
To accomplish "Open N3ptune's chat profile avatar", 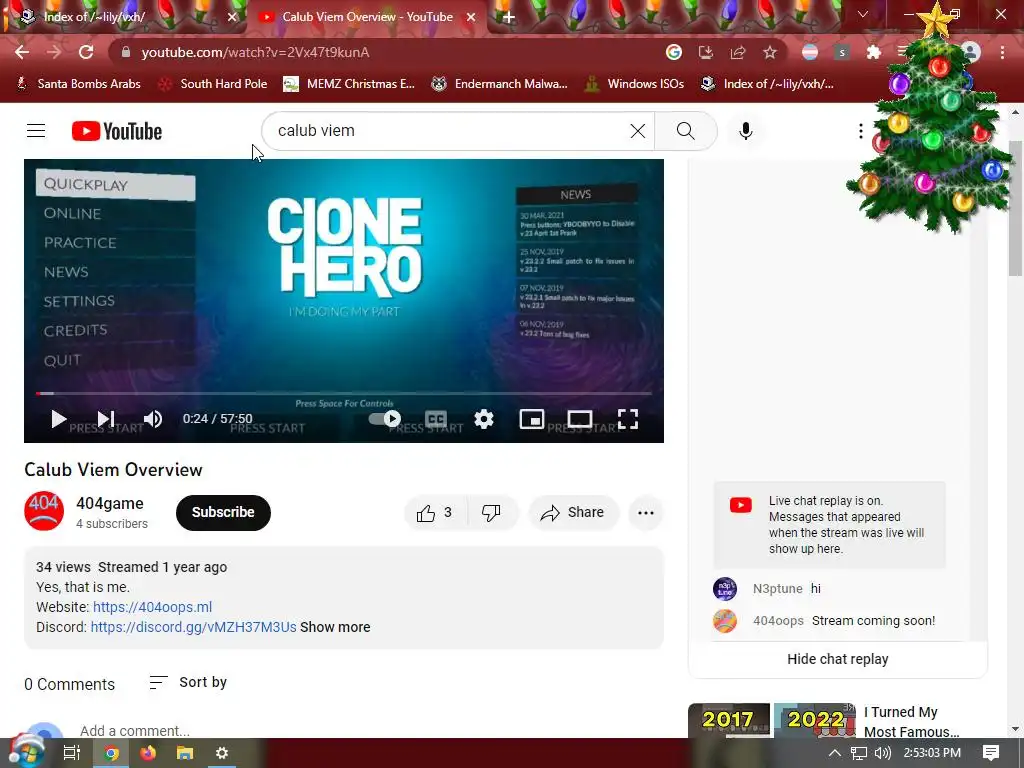I will click(x=725, y=589).
